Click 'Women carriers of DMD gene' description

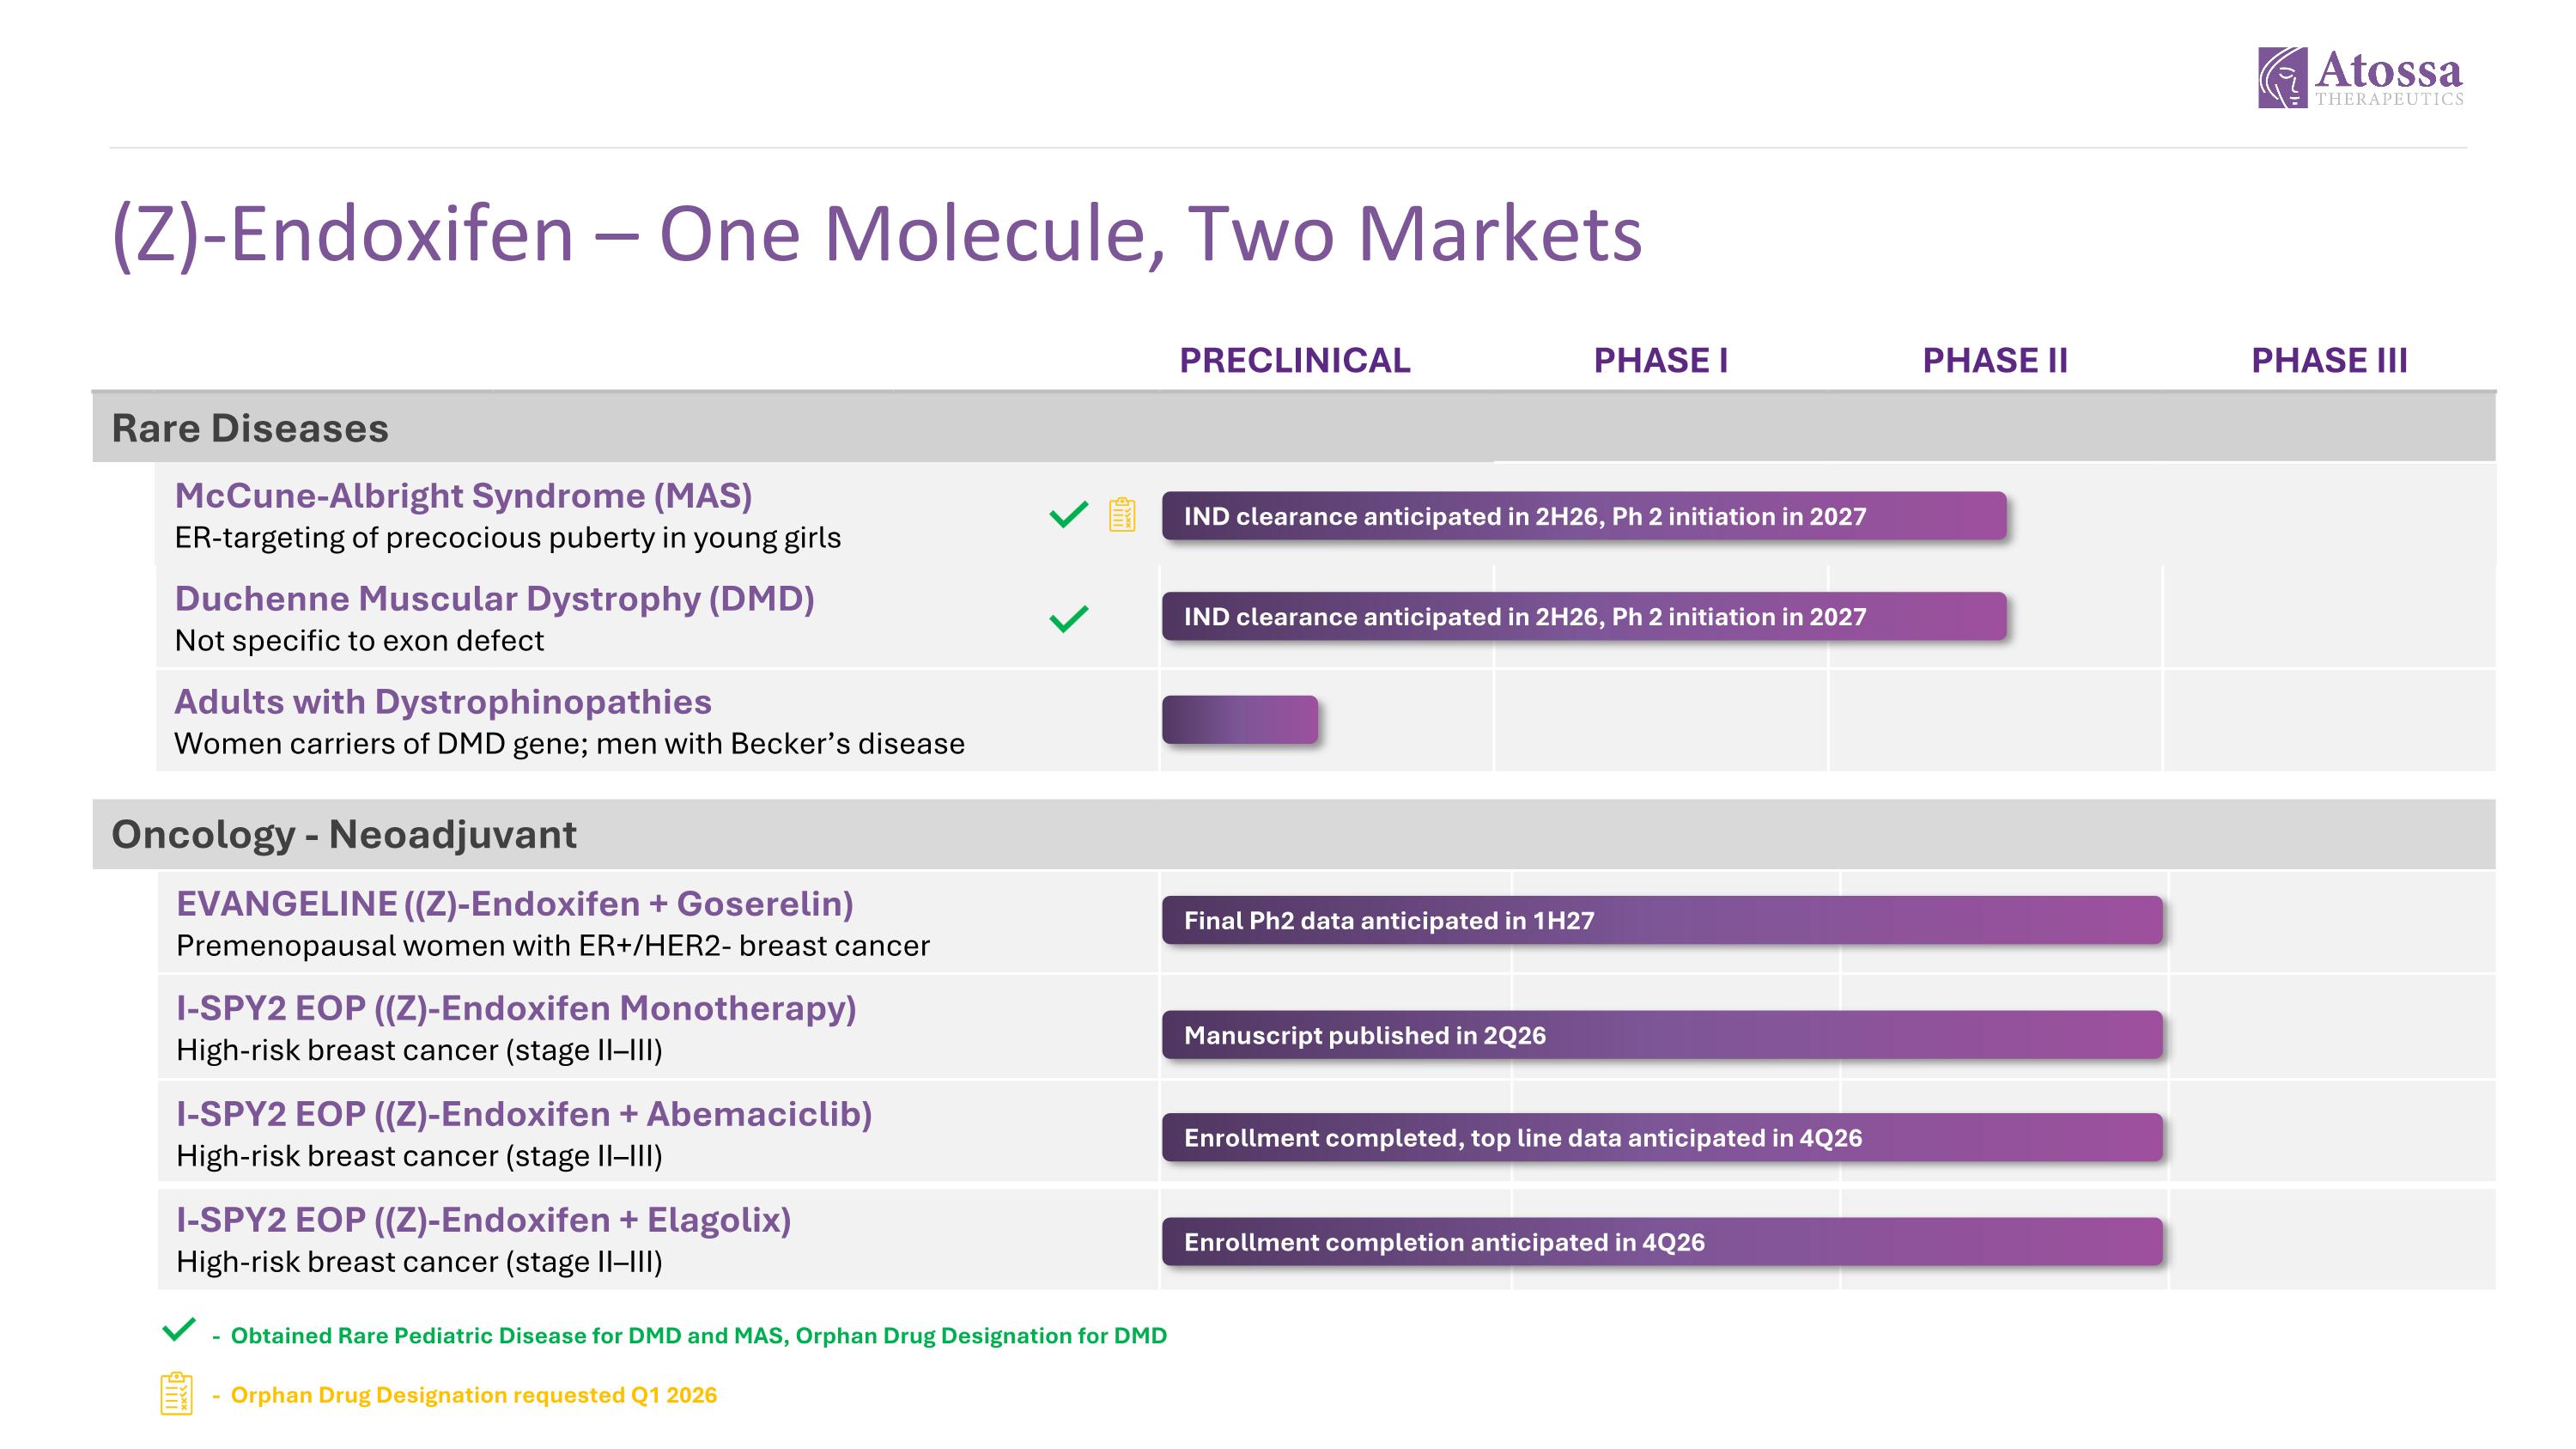tap(569, 744)
